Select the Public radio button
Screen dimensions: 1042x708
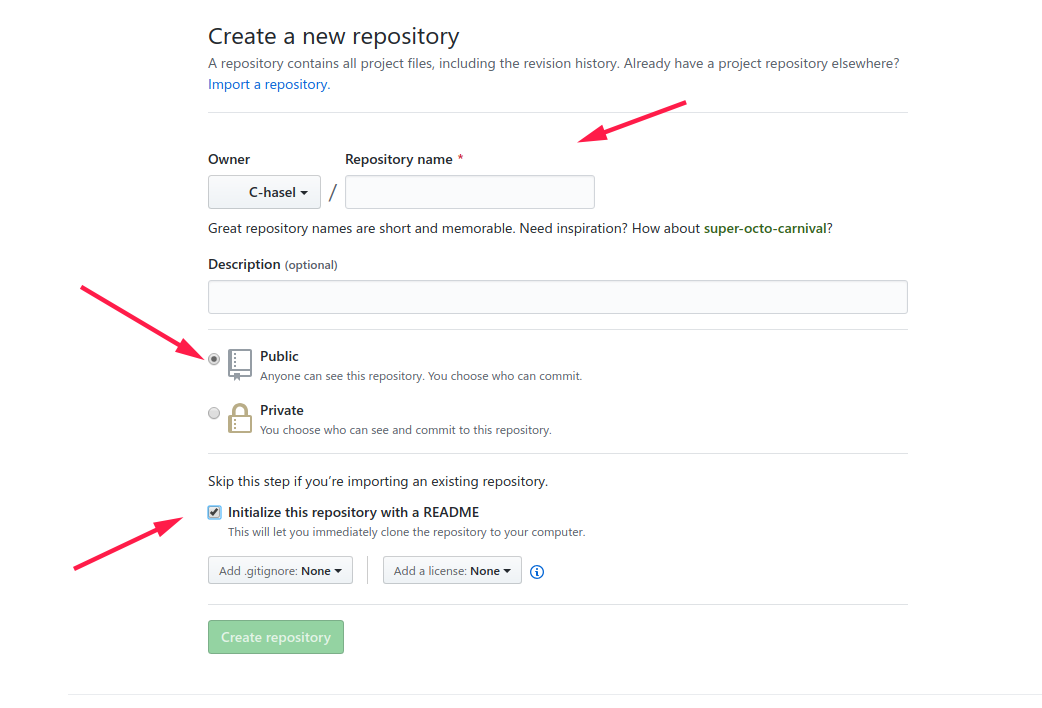pyautogui.click(x=214, y=359)
